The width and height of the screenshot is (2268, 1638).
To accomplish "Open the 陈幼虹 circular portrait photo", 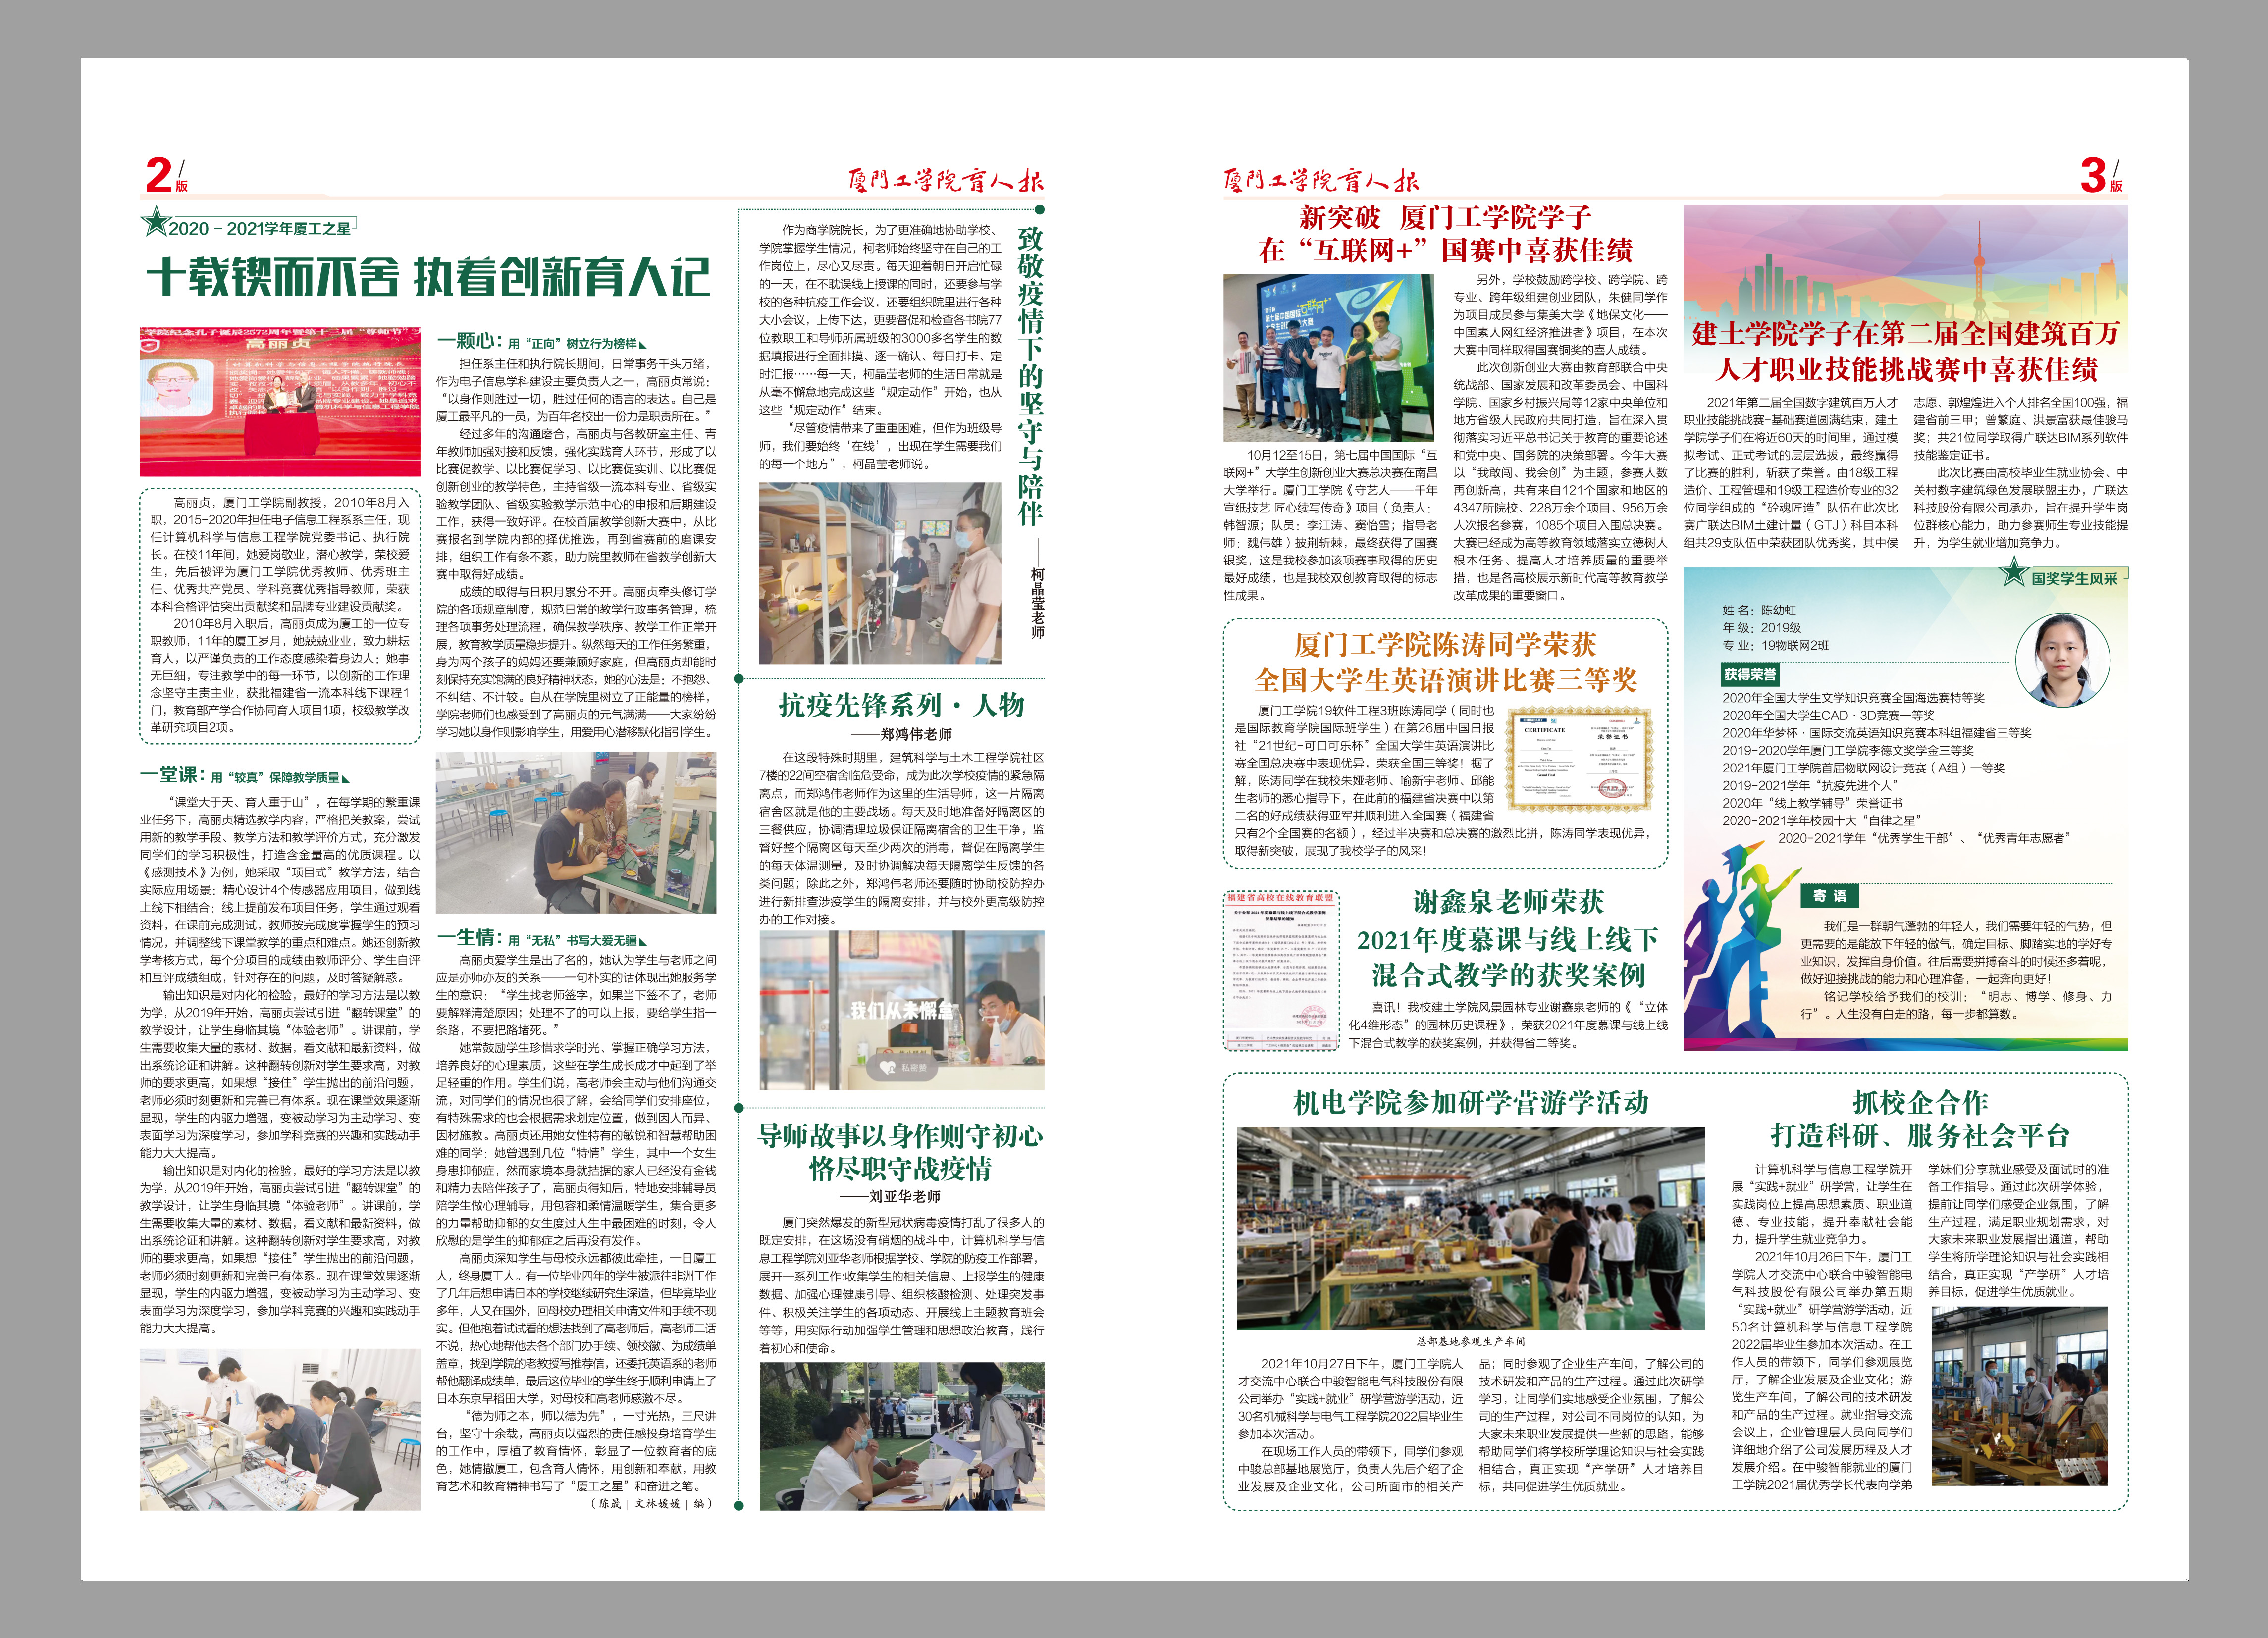I will tap(2062, 660).
